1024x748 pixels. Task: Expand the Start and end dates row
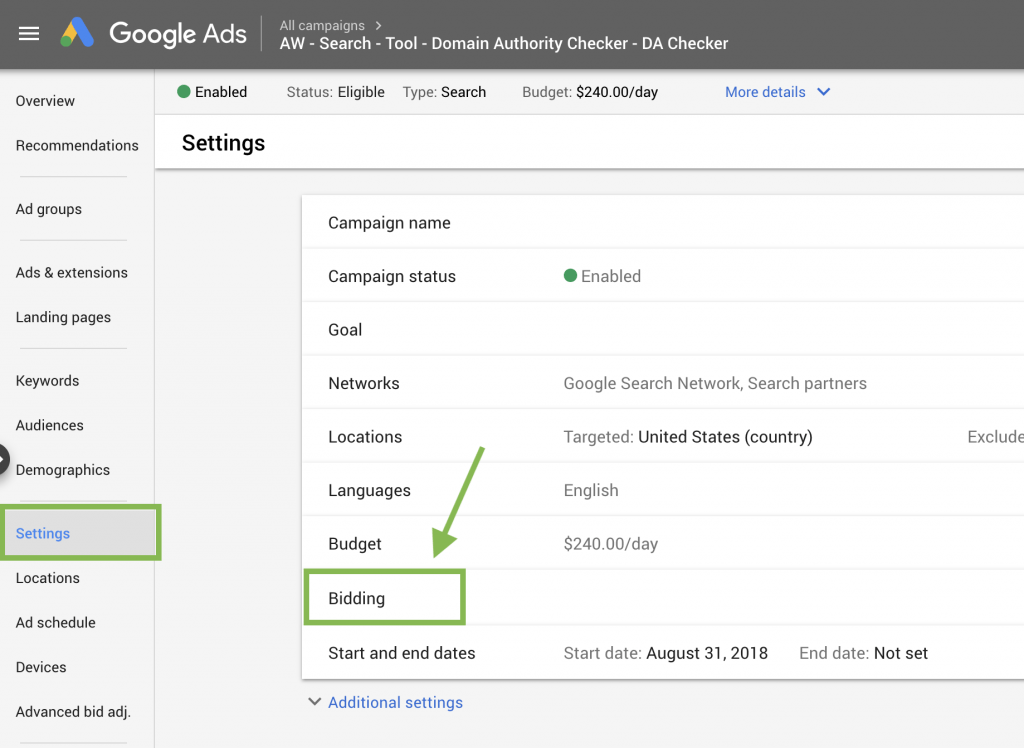coord(663,653)
